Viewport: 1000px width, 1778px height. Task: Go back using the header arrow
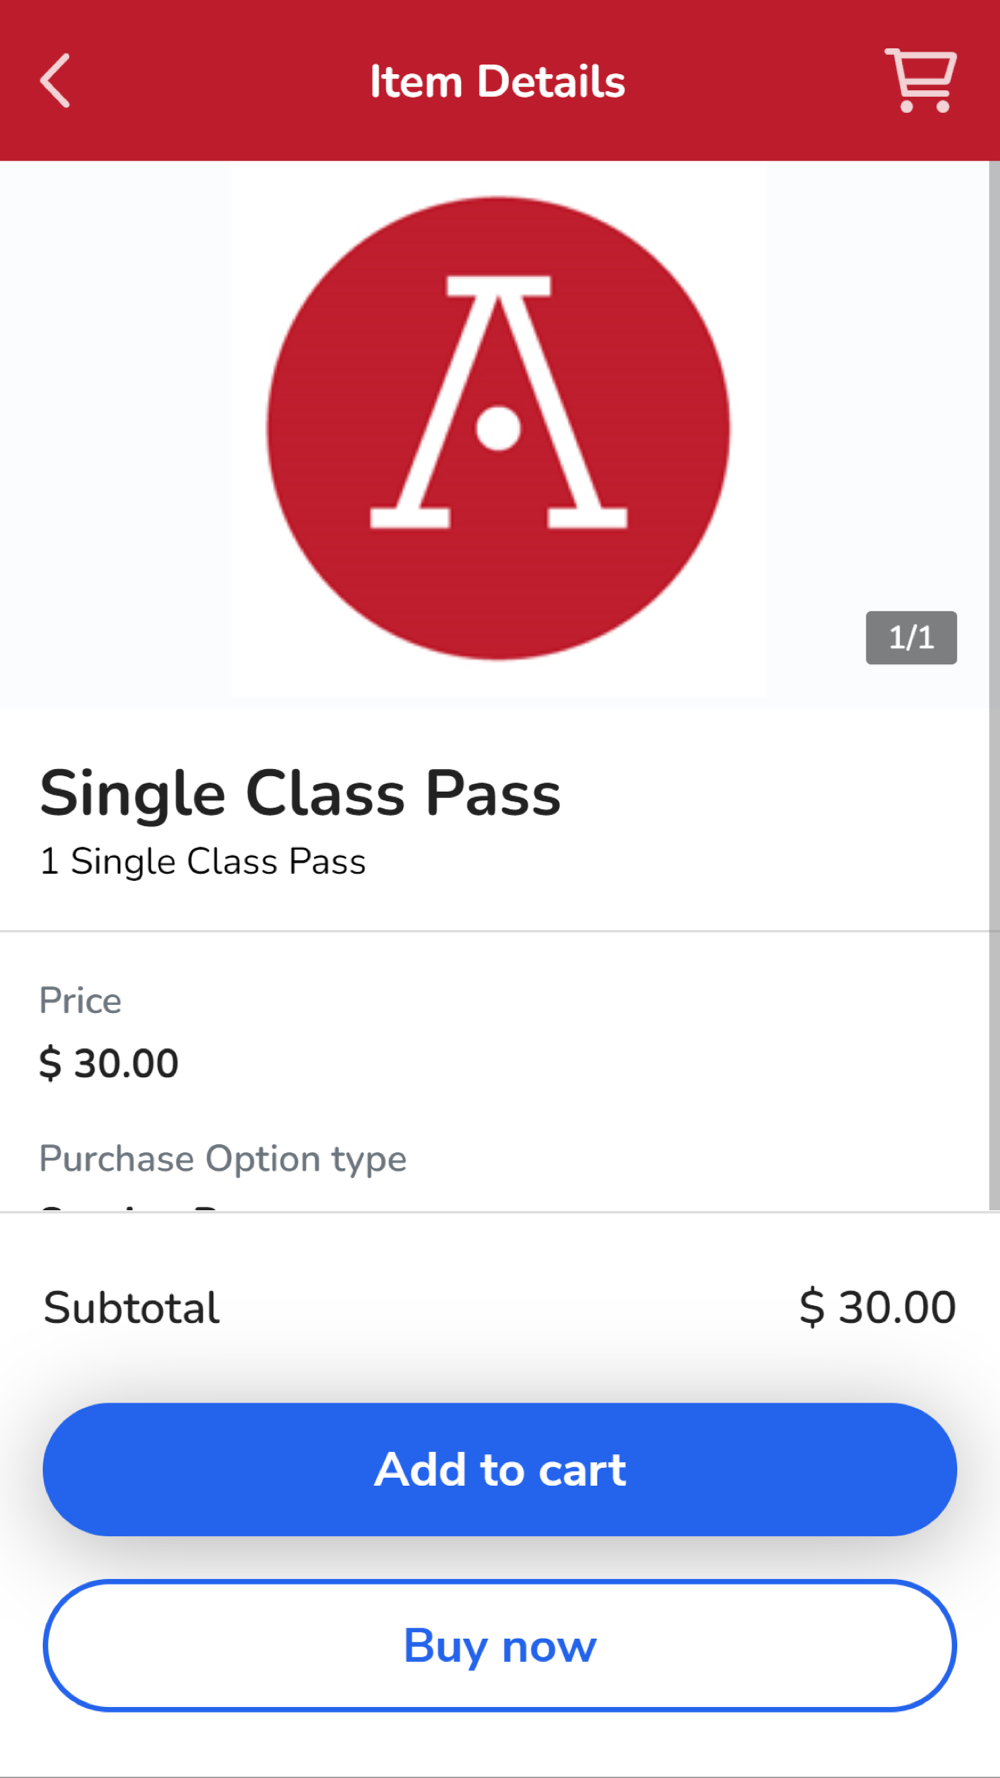tap(56, 81)
